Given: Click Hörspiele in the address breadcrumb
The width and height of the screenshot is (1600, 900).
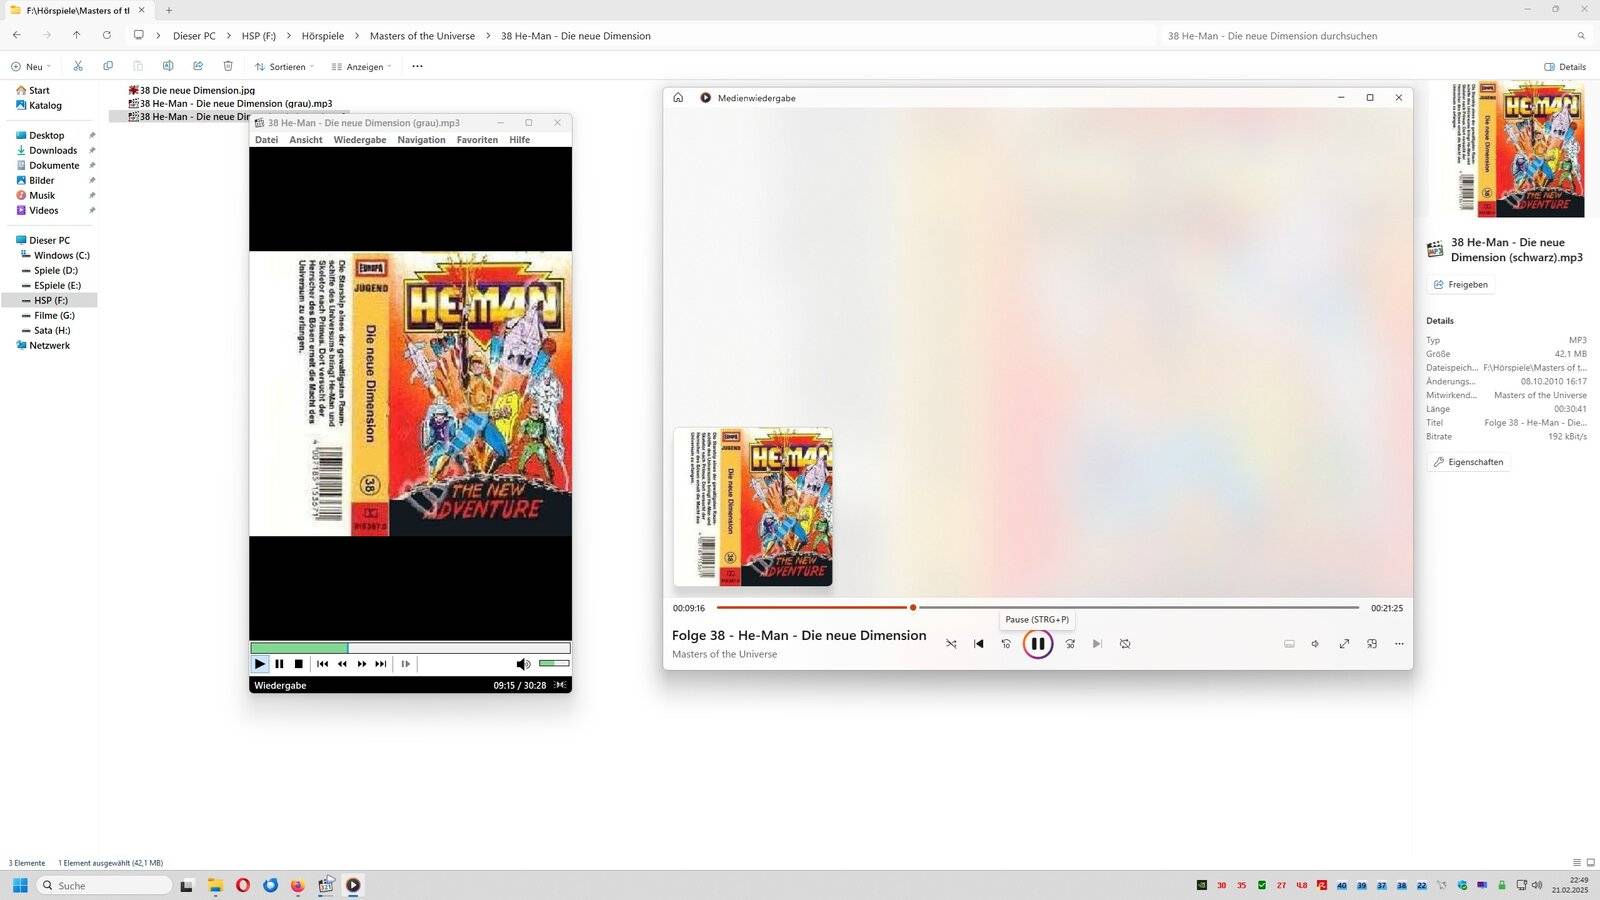Looking at the screenshot, I should [323, 36].
